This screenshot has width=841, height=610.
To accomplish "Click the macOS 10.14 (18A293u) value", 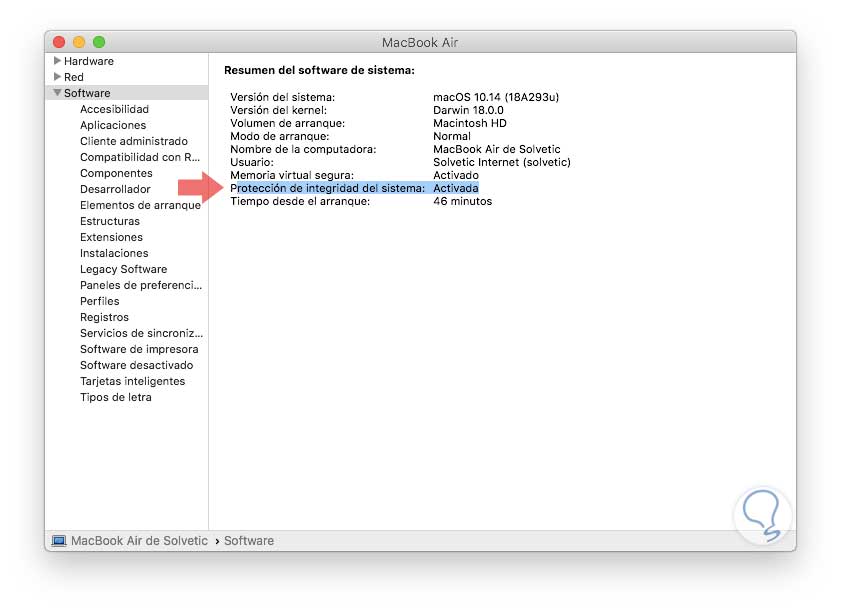I will click(496, 97).
